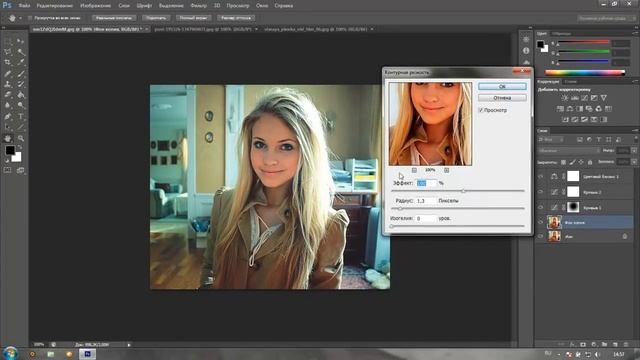Hide the Кривые 1 layer
Screen dimensions: 640x360
click(541, 207)
